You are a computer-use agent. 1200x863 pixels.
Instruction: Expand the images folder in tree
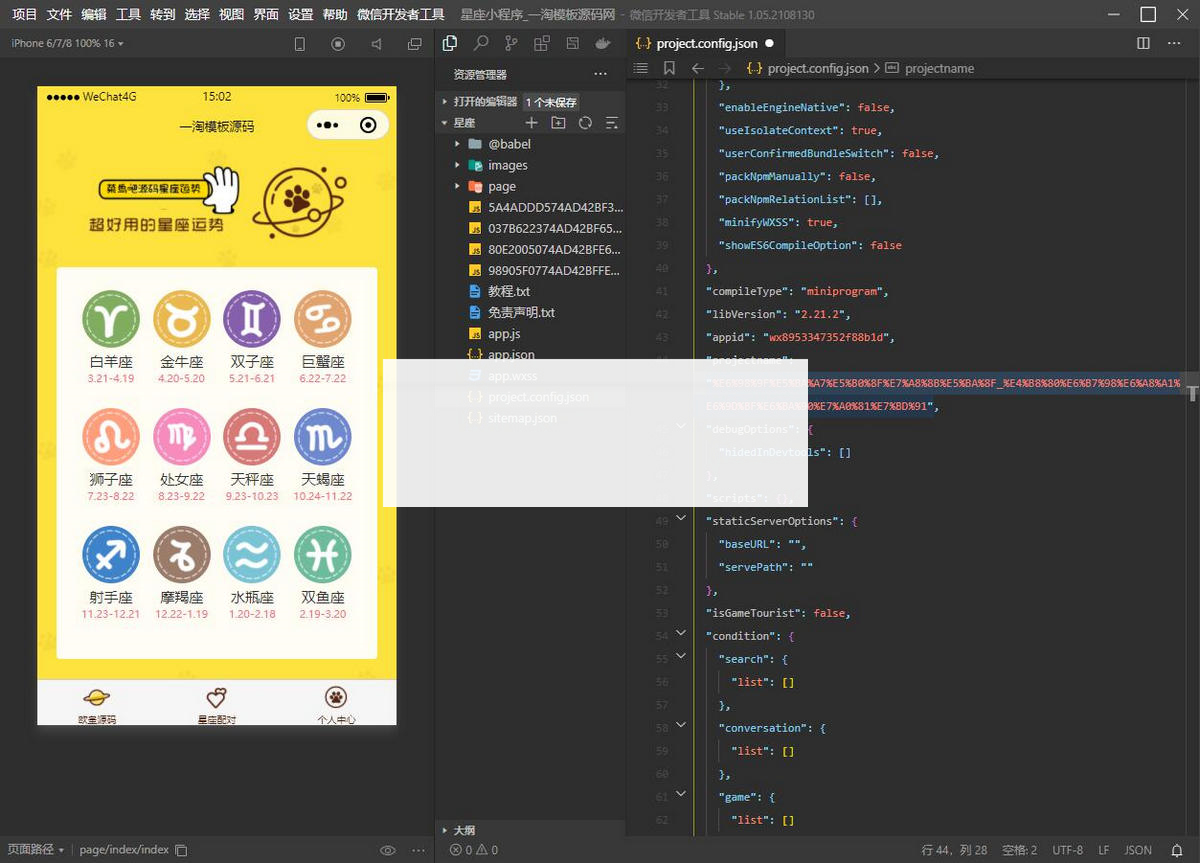point(507,165)
